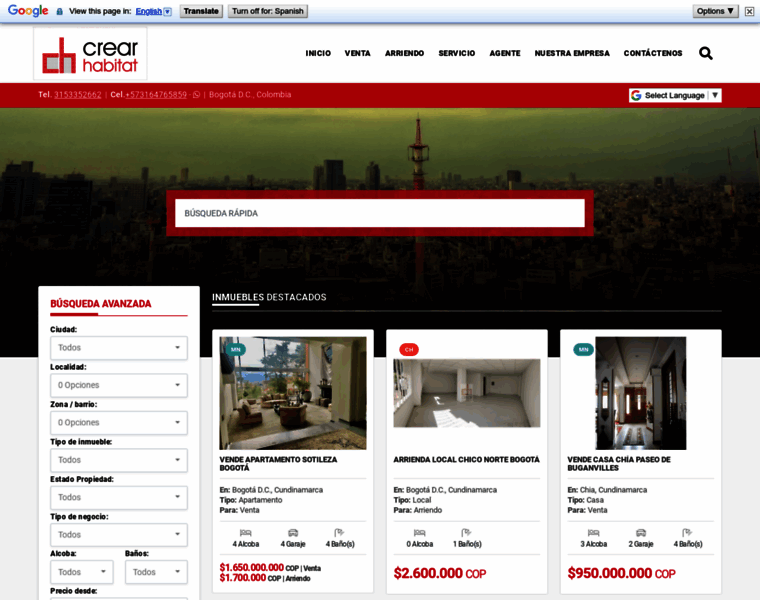Screen dimensions: 760x600
Task: Click the BÚSQUEDA RÁPIDA search field
Action: click(380, 213)
